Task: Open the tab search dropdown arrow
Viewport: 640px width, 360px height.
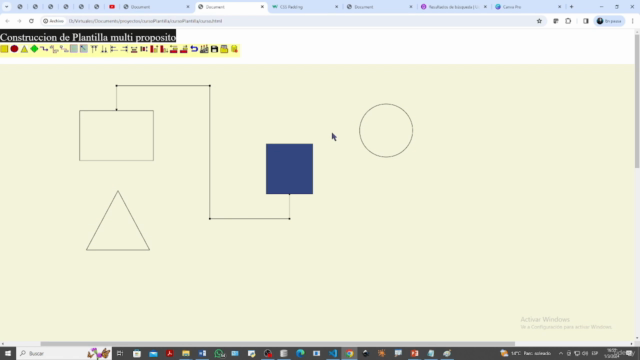Action: tap(7, 7)
